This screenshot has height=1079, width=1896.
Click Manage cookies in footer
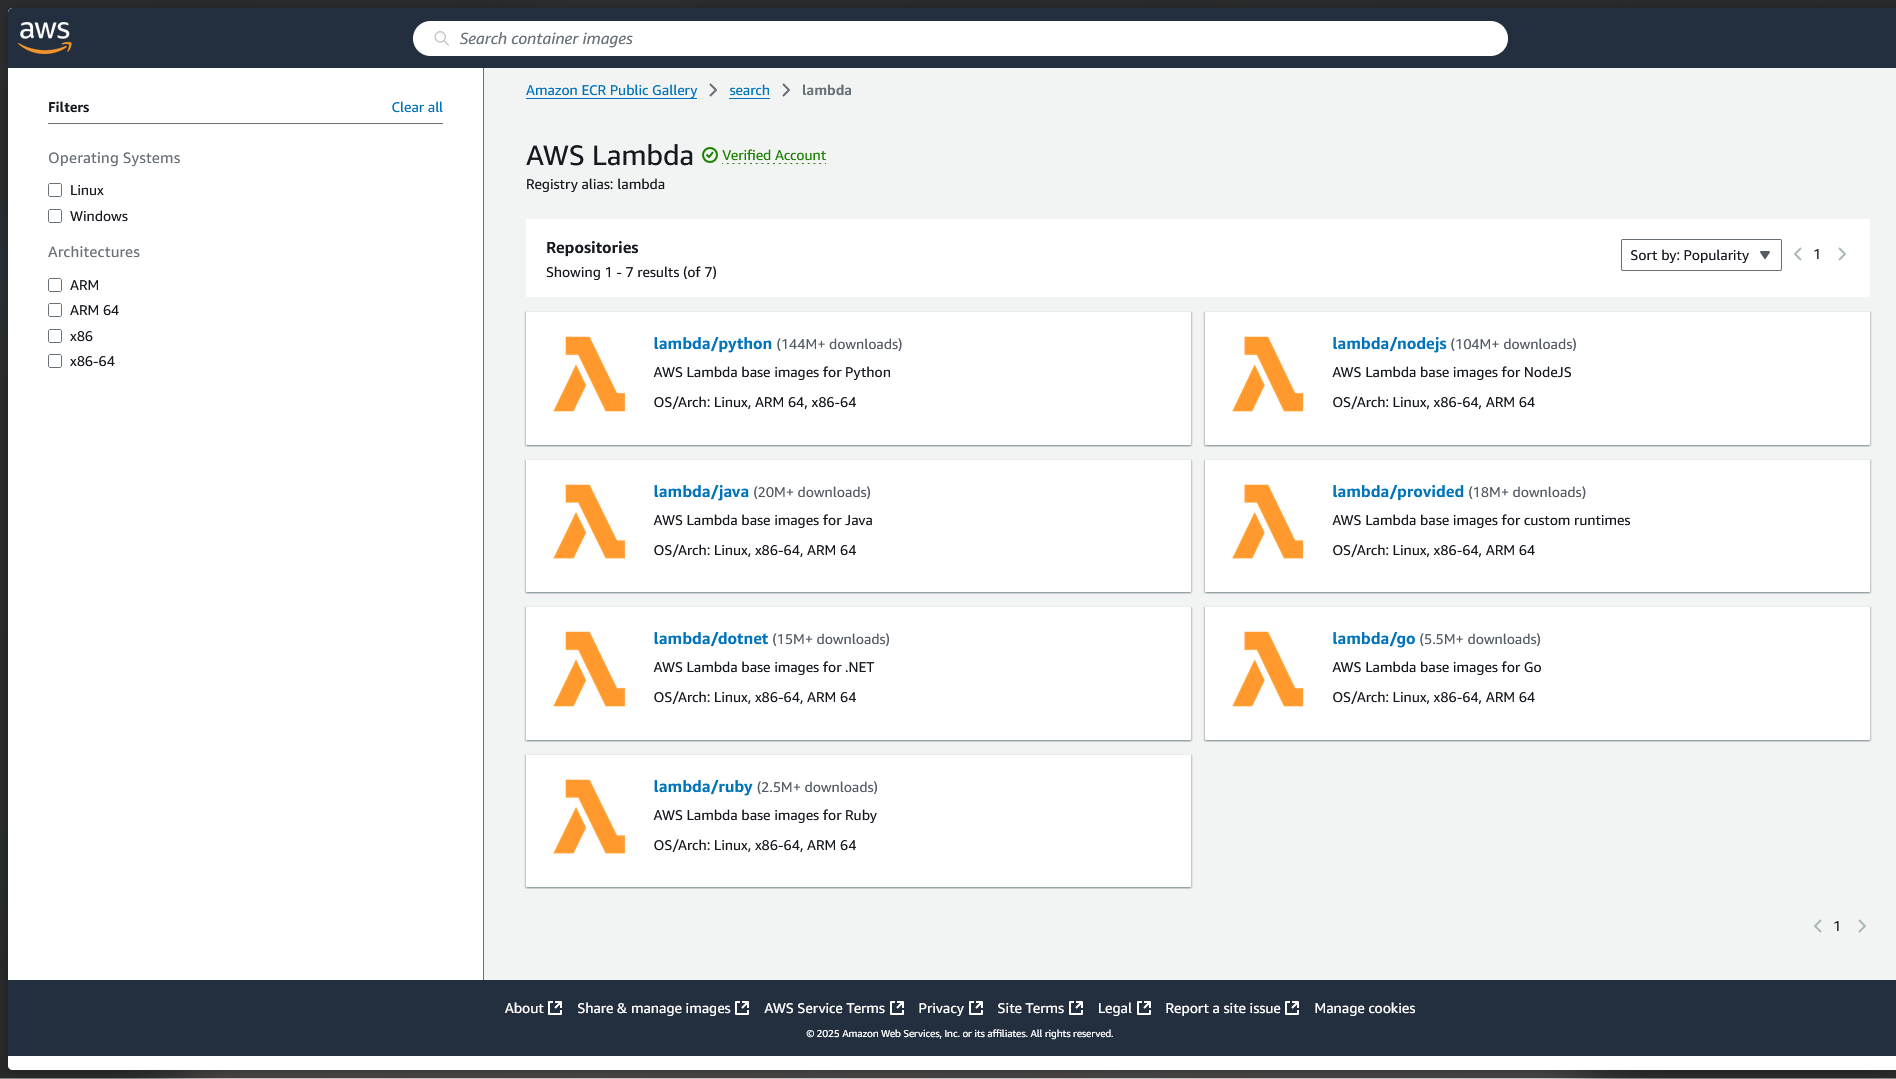[1365, 1008]
